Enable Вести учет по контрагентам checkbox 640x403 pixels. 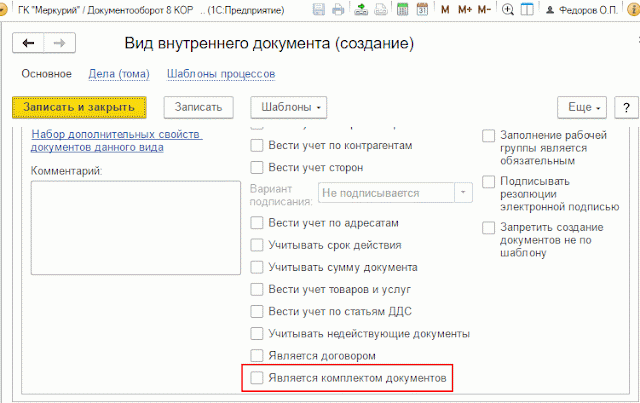[256, 145]
